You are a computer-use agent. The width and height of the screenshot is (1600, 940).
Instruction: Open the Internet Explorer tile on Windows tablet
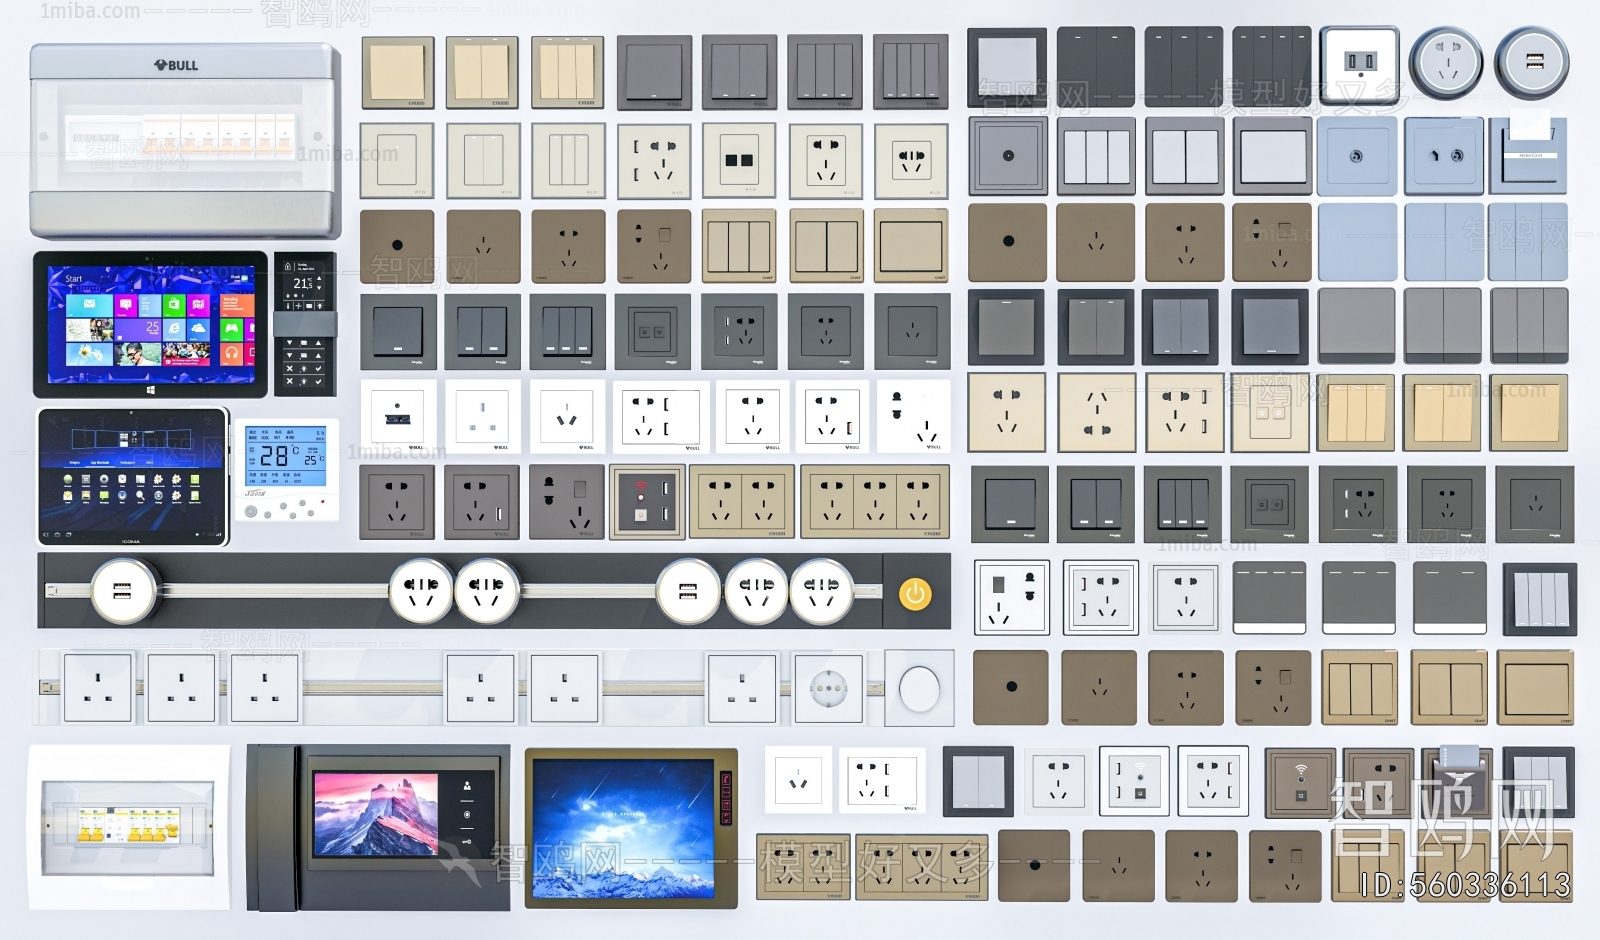[173, 328]
